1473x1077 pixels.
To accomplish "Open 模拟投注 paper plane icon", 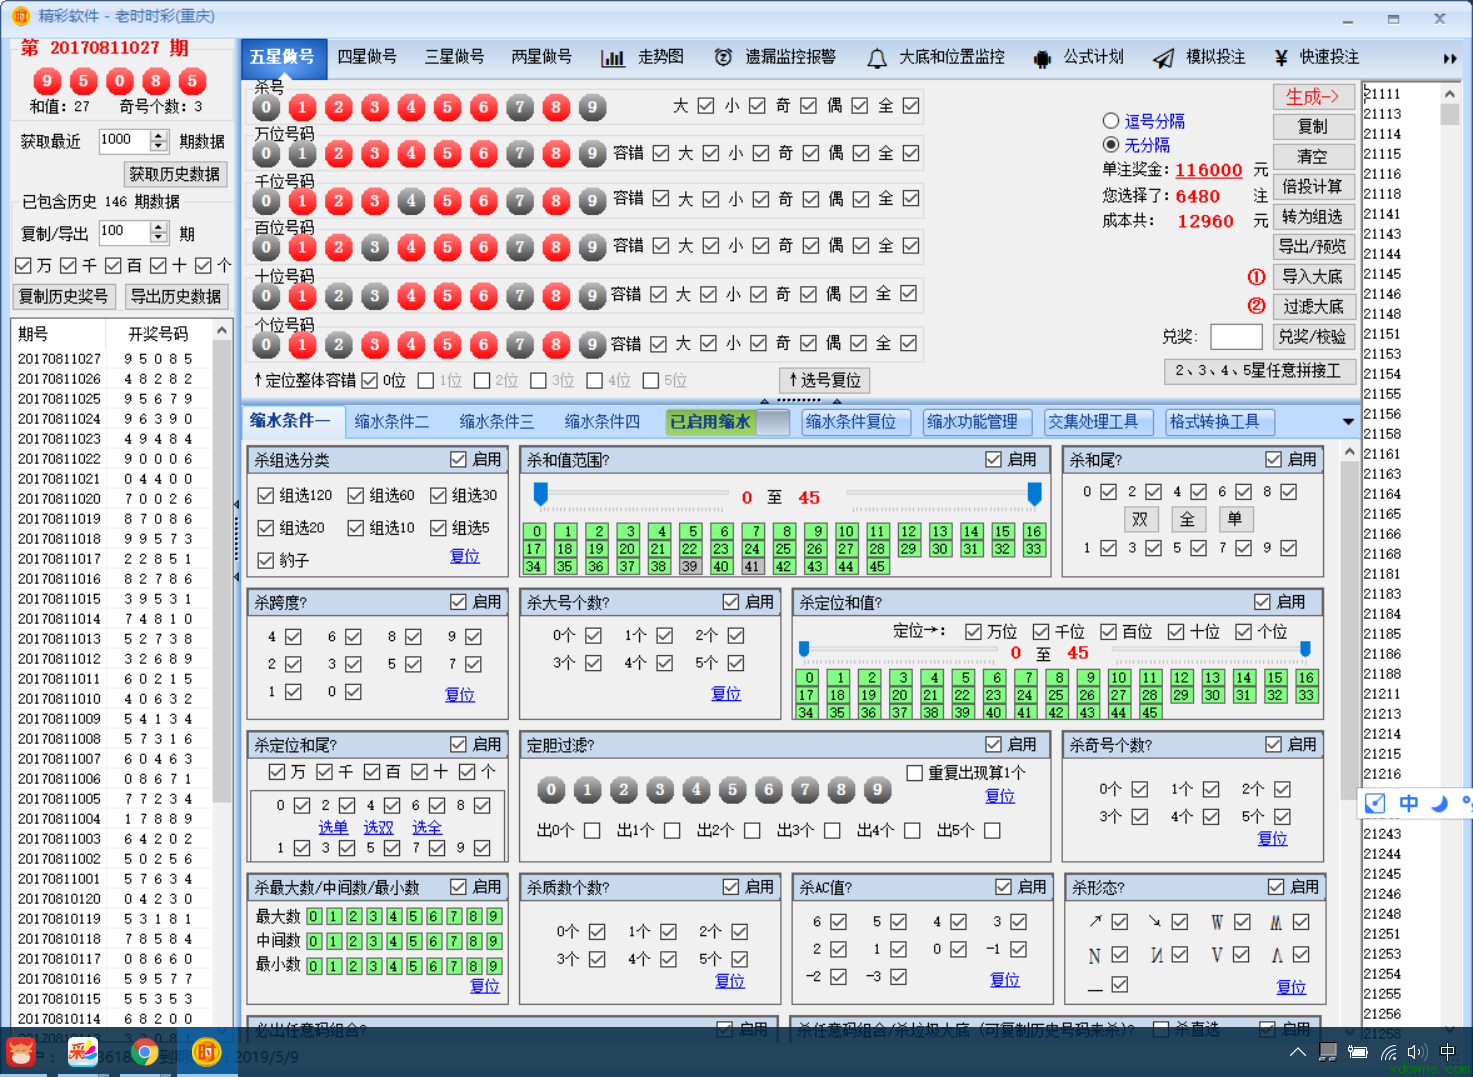I will click(x=1163, y=59).
